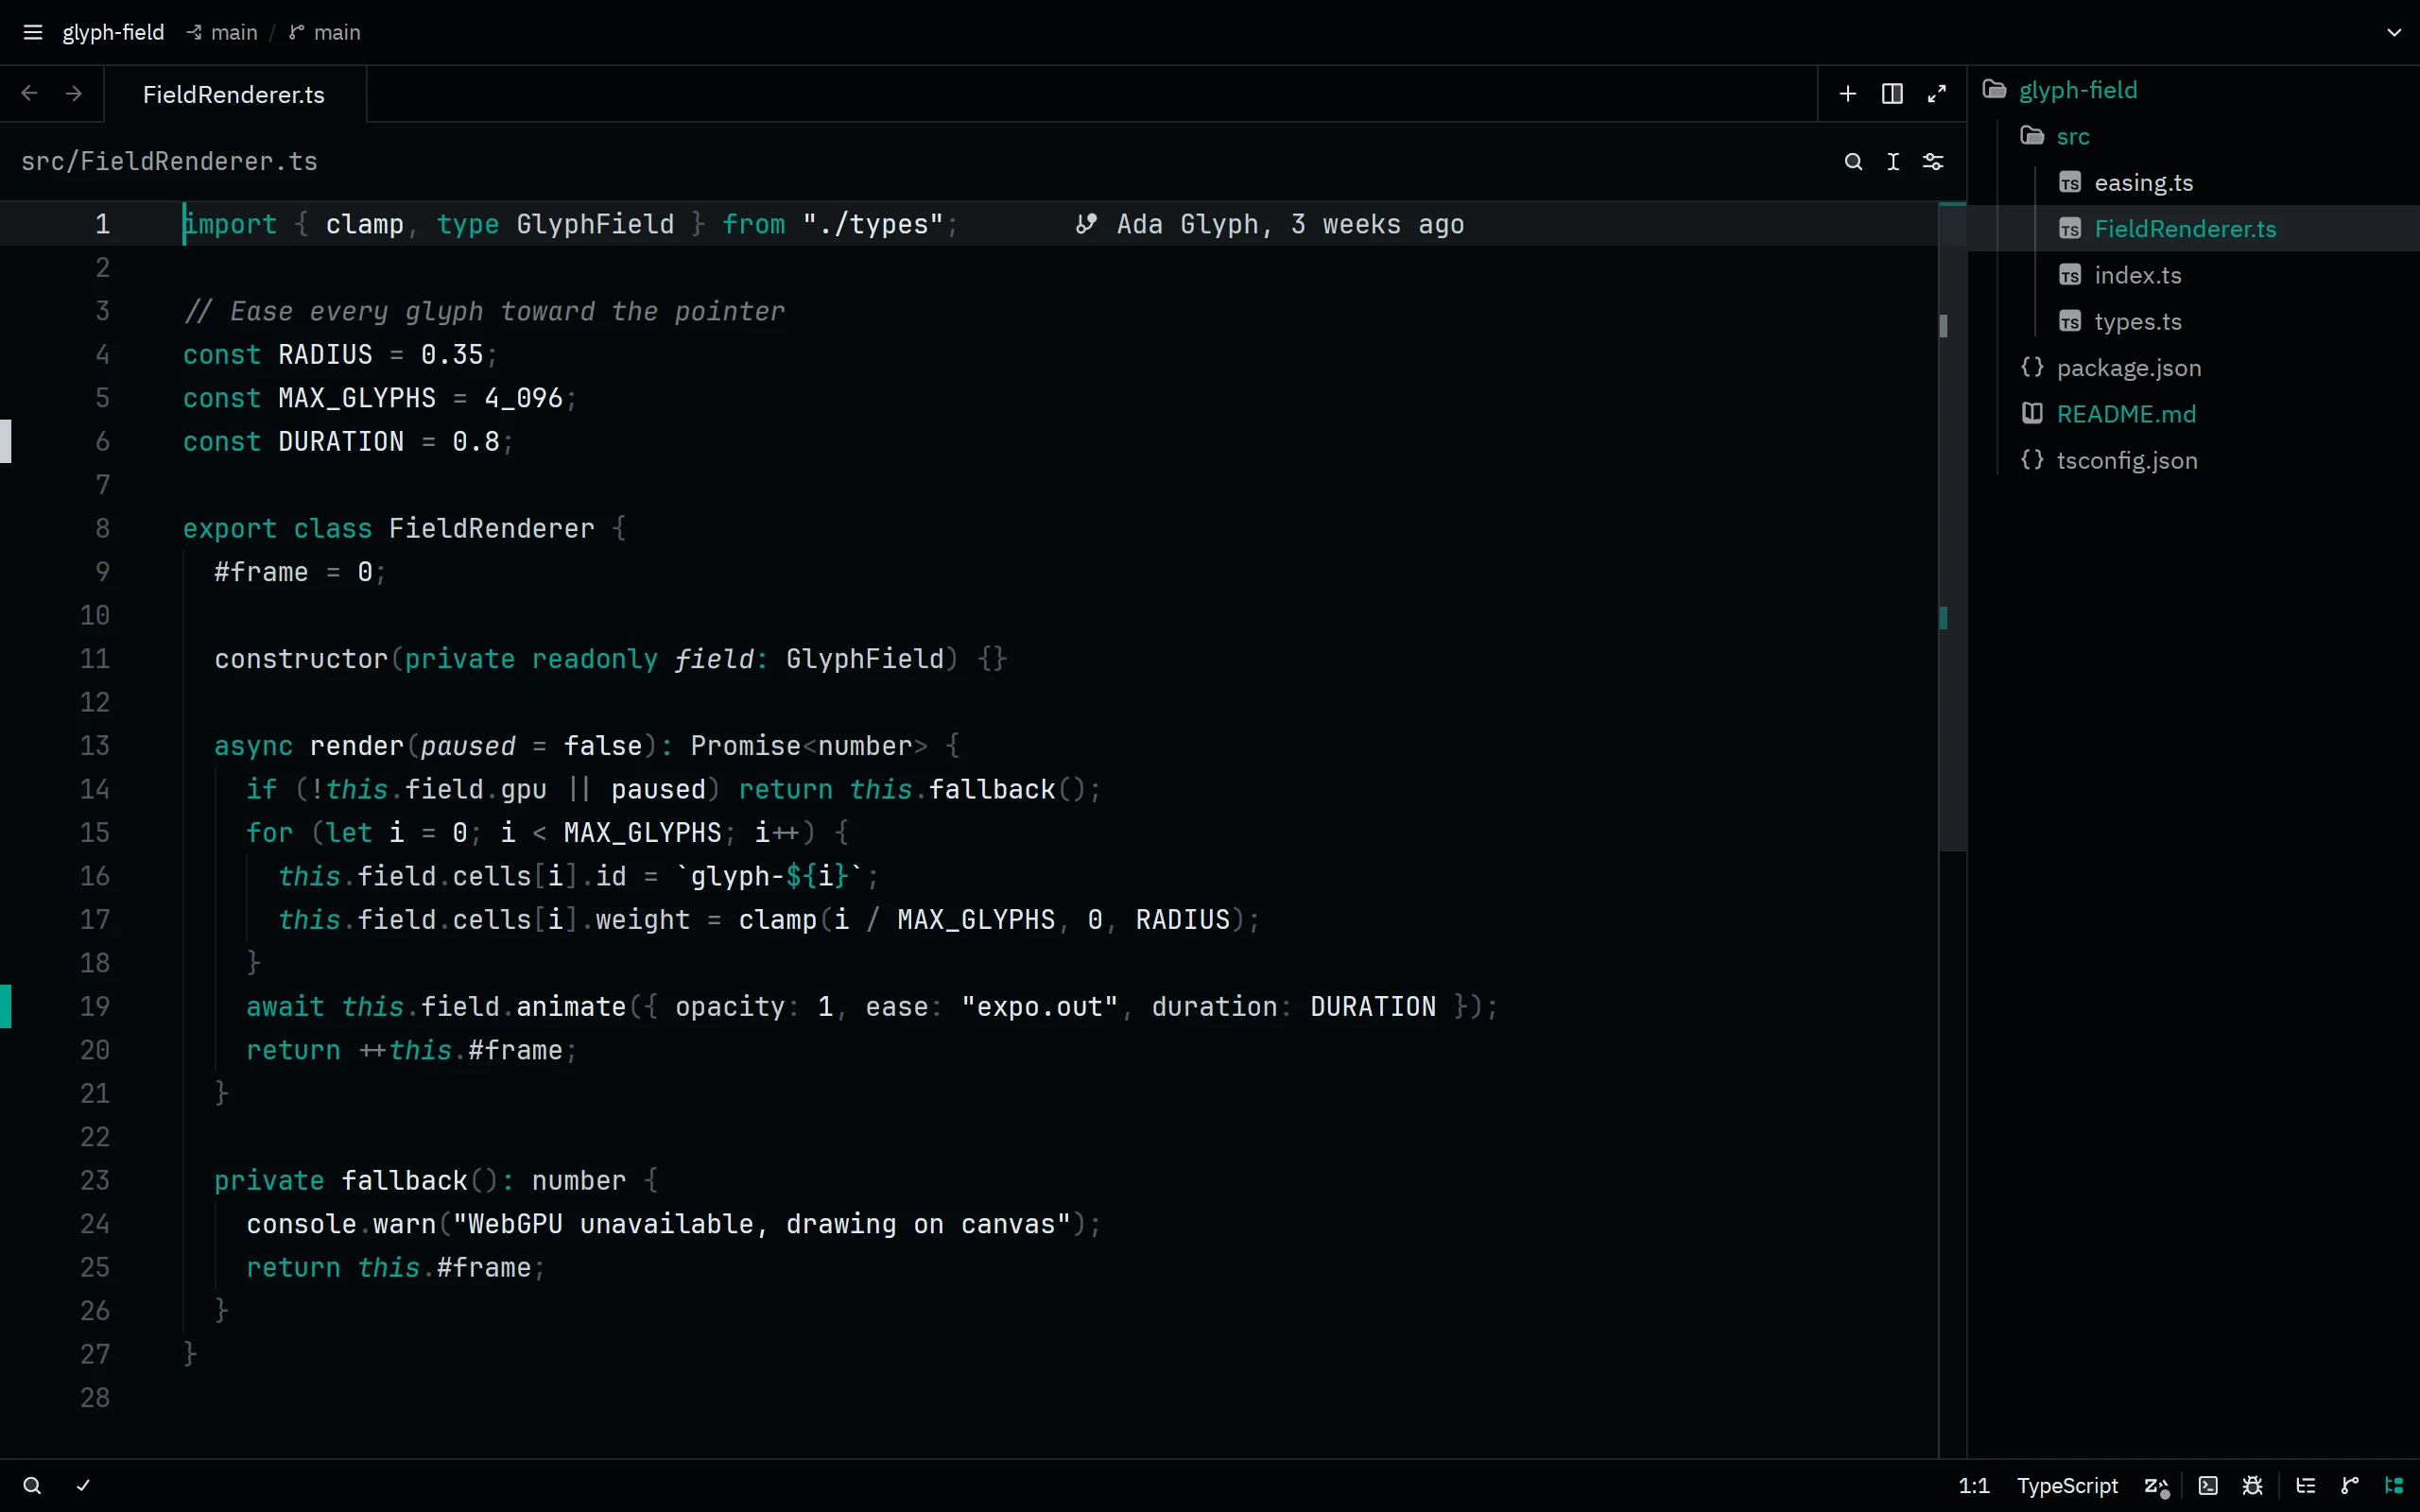Toggle the project panel tree icon

tap(2394, 1485)
